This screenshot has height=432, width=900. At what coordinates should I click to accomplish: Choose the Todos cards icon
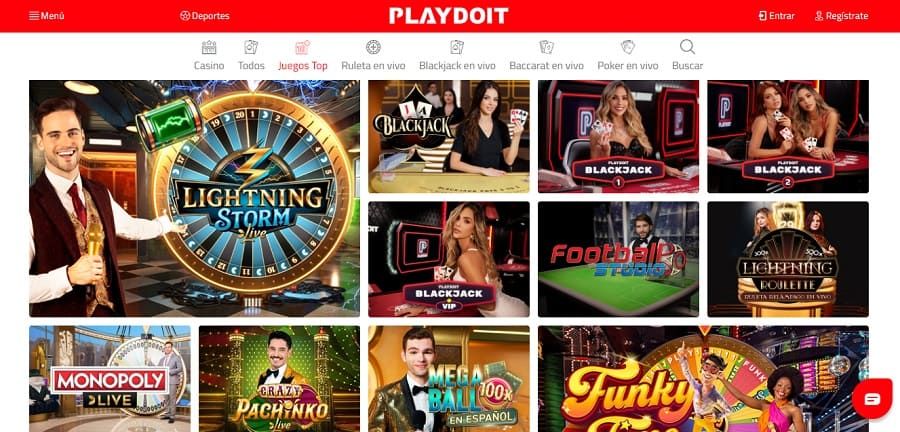coord(251,48)
